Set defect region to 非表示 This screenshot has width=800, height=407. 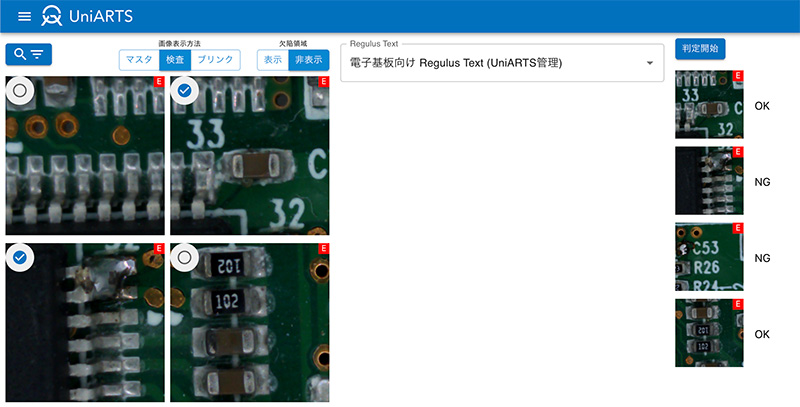point(309,60)
